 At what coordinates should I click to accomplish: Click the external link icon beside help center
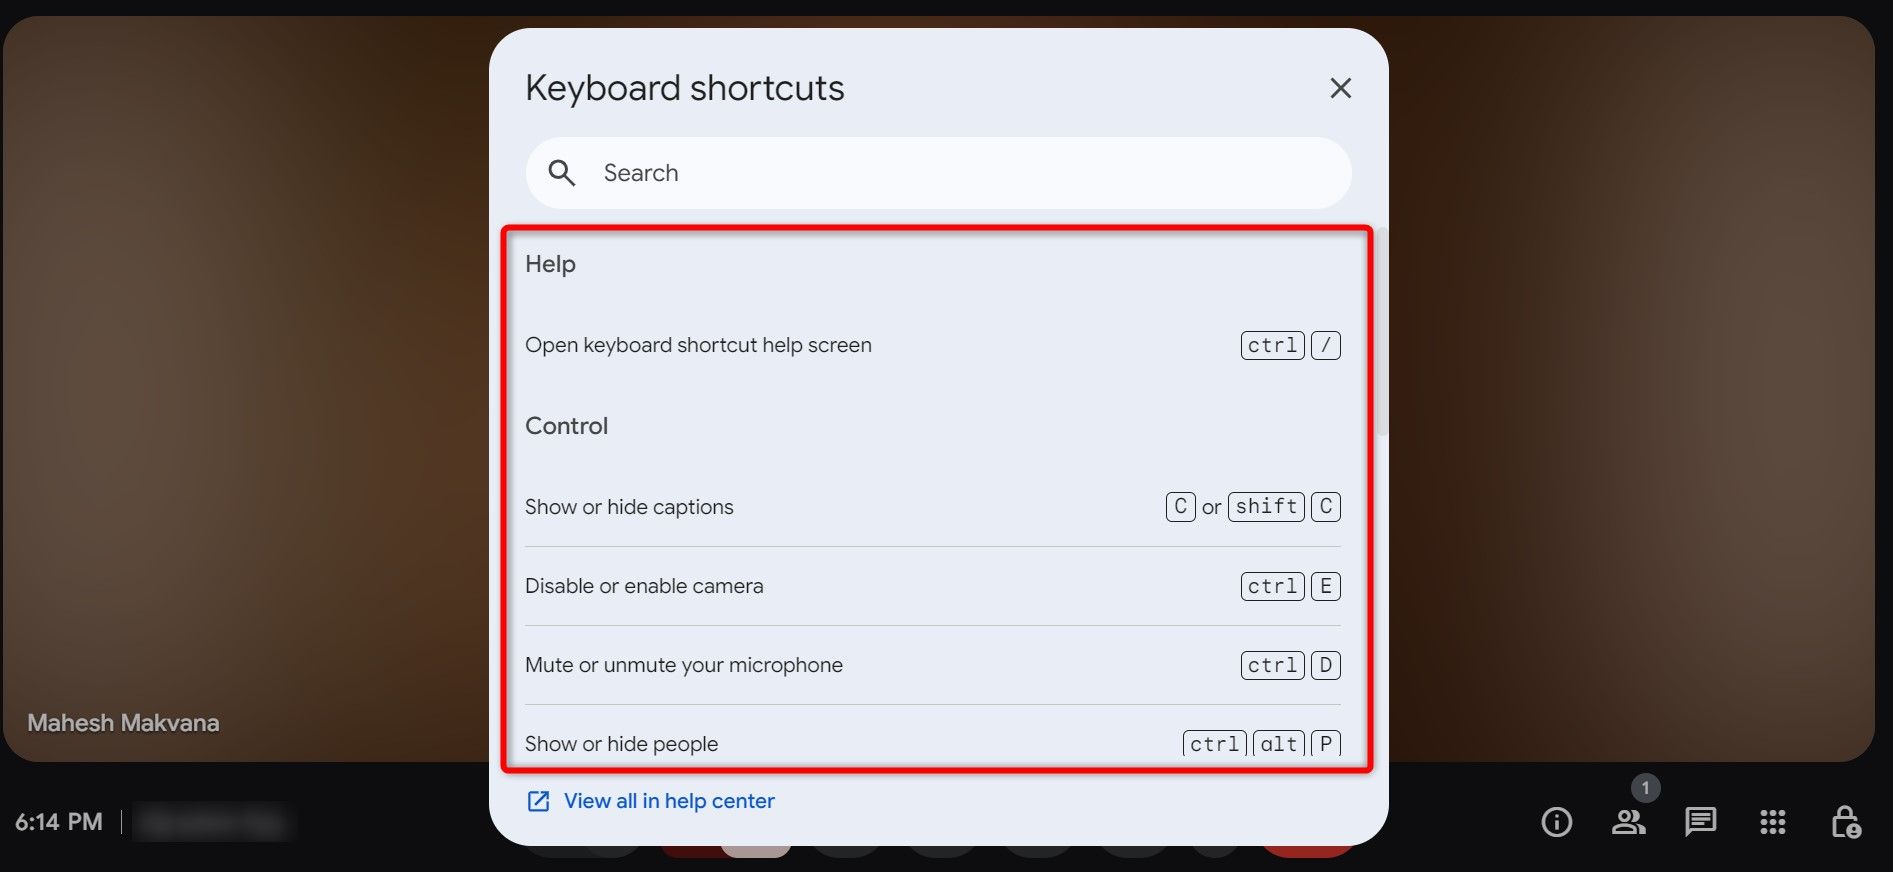(x=538, y=801)
